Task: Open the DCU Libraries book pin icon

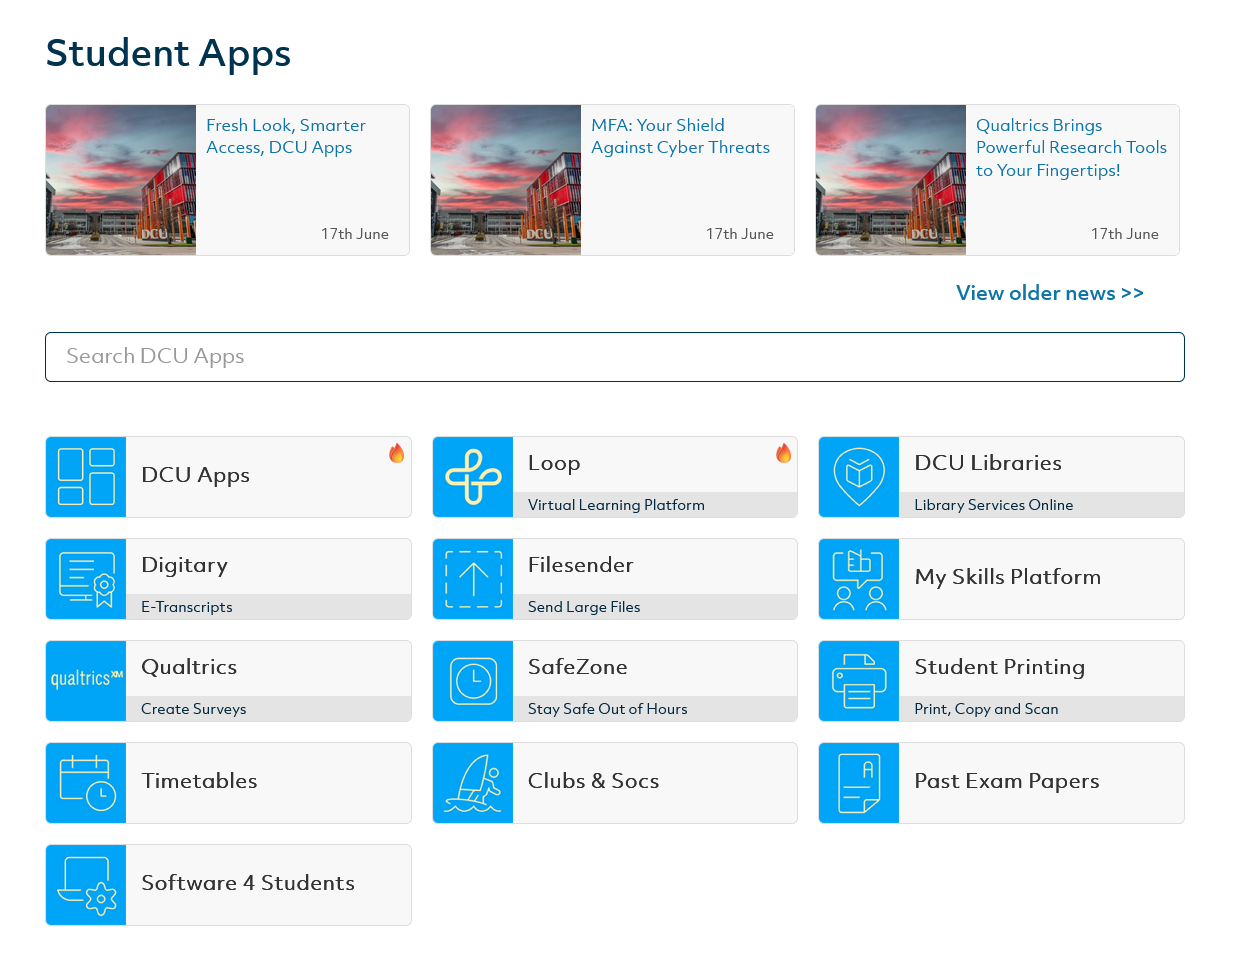Action: pyautogui.click(x=859, y=477)
